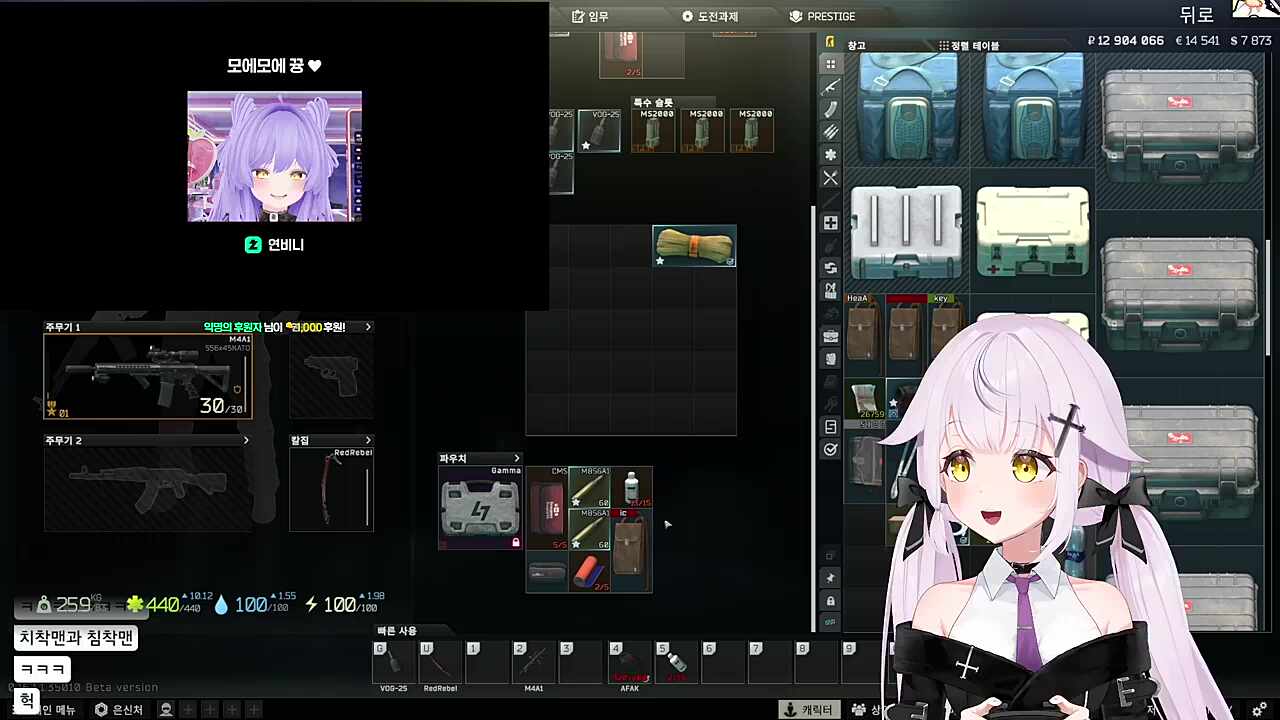Viewport: 1280px width, 720px height.
Task: Click the euro balance 14 541
Action: [x=1197, y=41]
